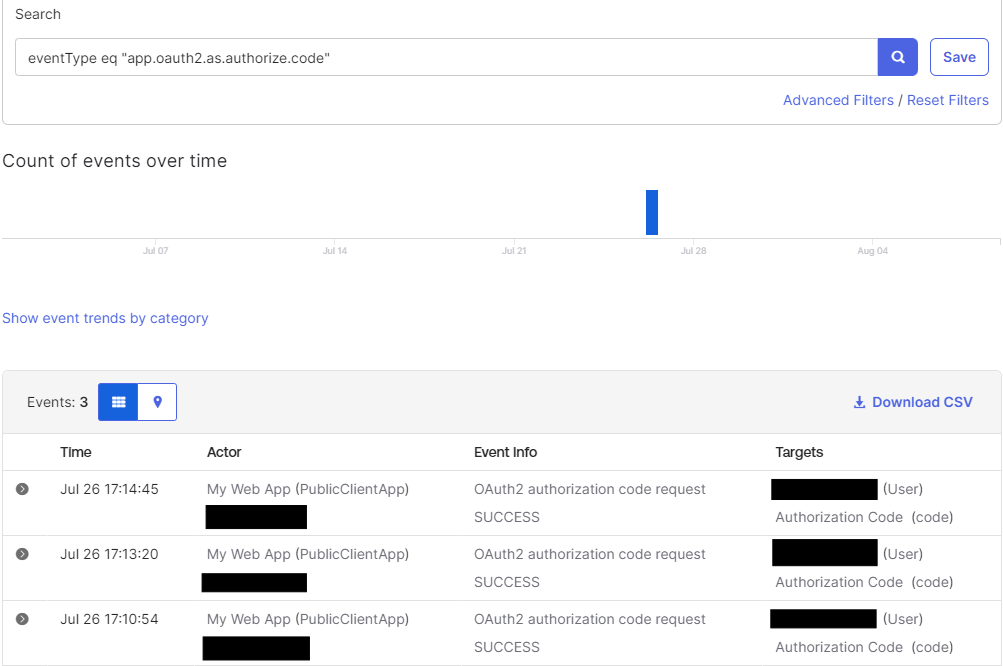This screenshot has height=666, width=1003.
Task: Click the Jul 28 chart axis label
Action: [693, 251]
